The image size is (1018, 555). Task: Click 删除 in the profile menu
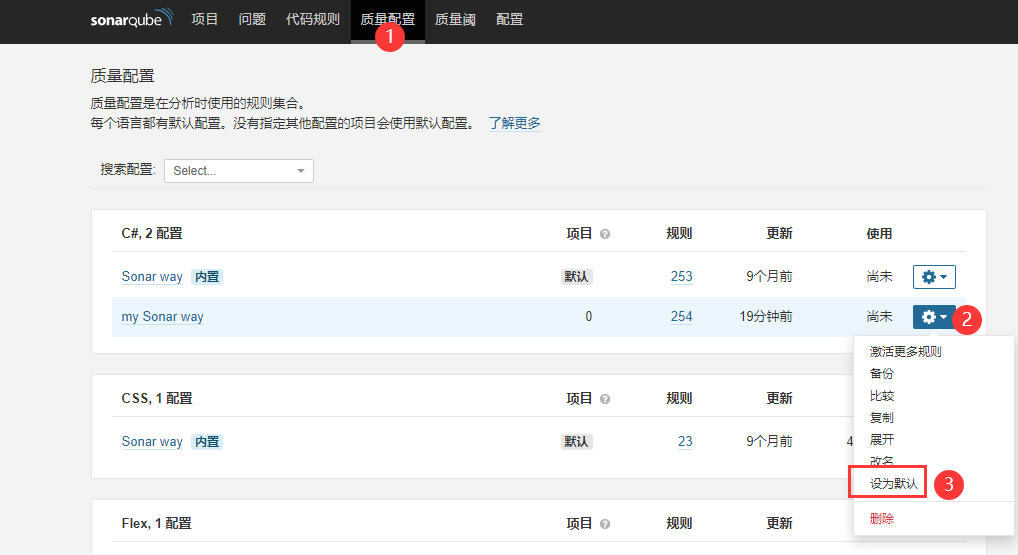[x=881, y=519]
